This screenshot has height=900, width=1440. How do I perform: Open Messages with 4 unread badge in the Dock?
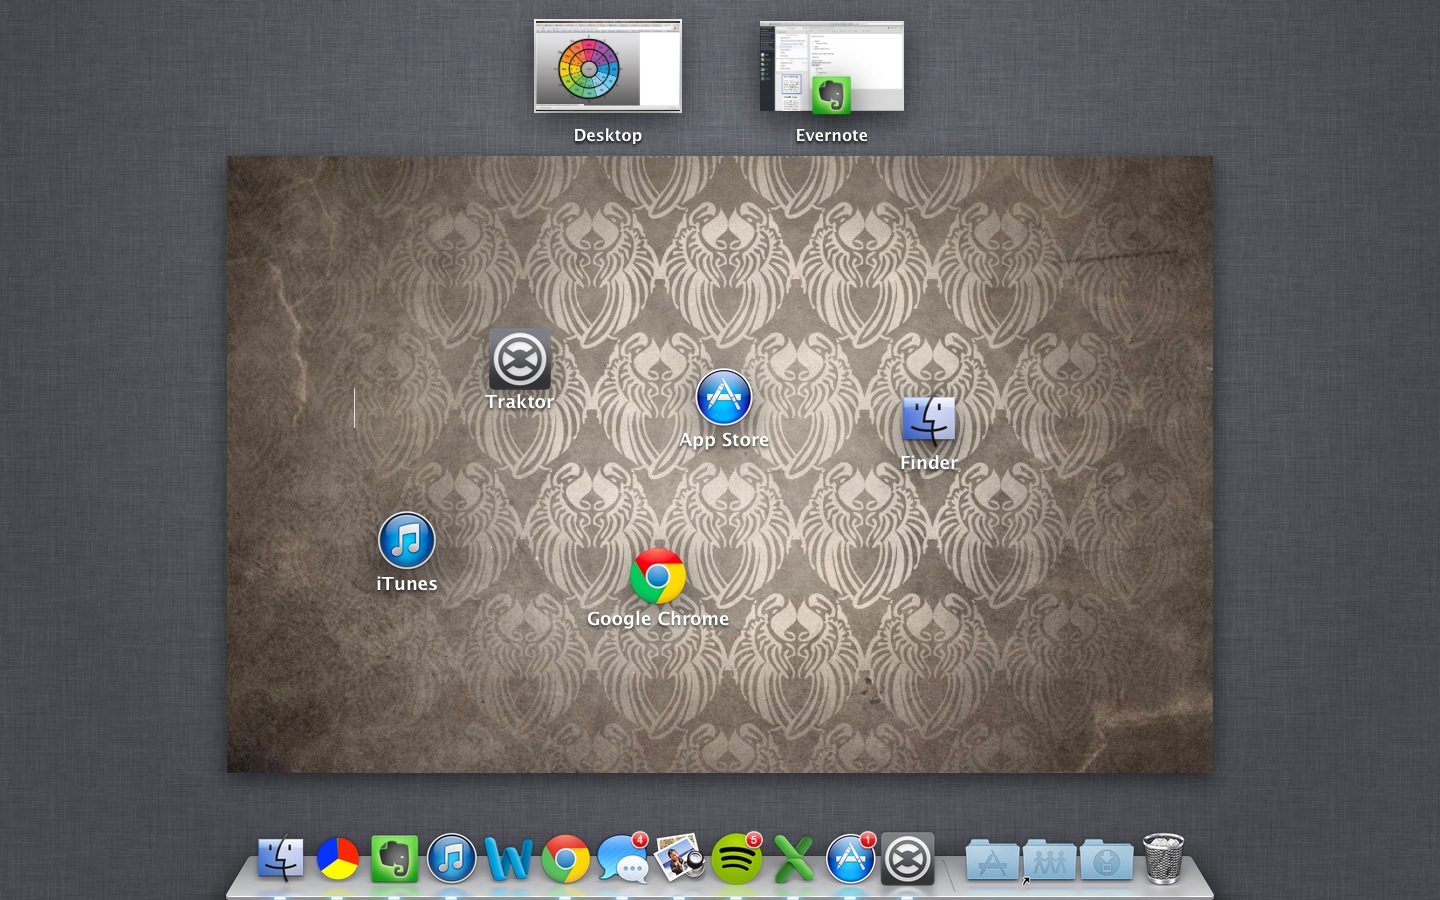(623, 858)
